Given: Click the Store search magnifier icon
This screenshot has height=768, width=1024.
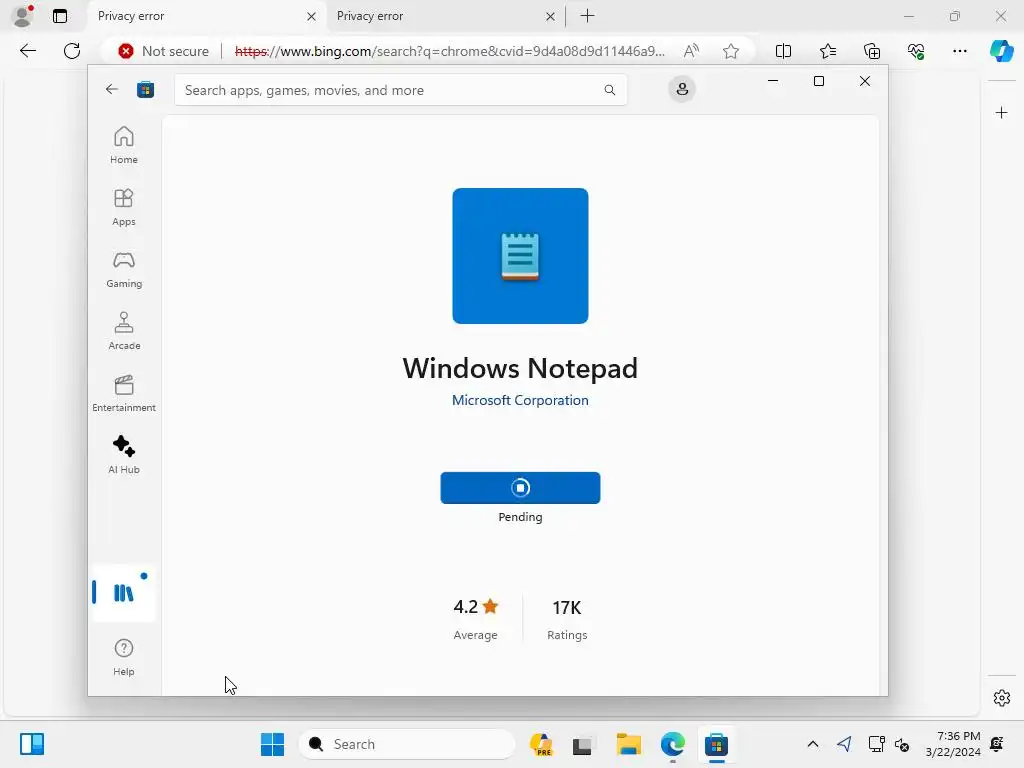Looking at the screenshot, I should tap(609, 89).
